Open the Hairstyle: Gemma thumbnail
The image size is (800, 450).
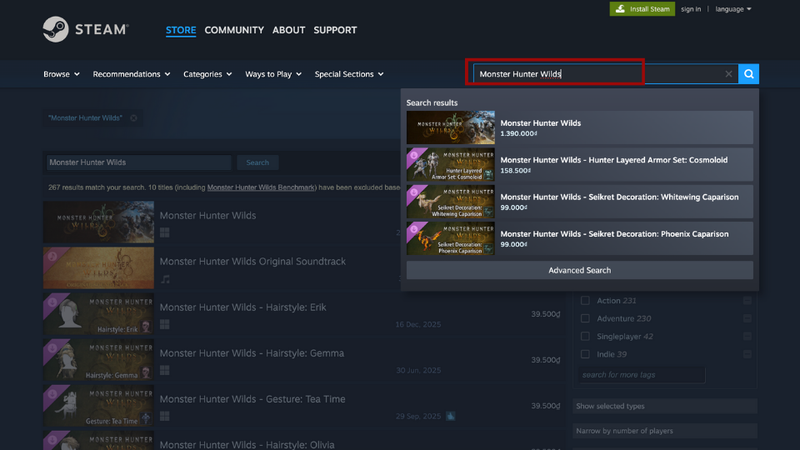[98, 360]
